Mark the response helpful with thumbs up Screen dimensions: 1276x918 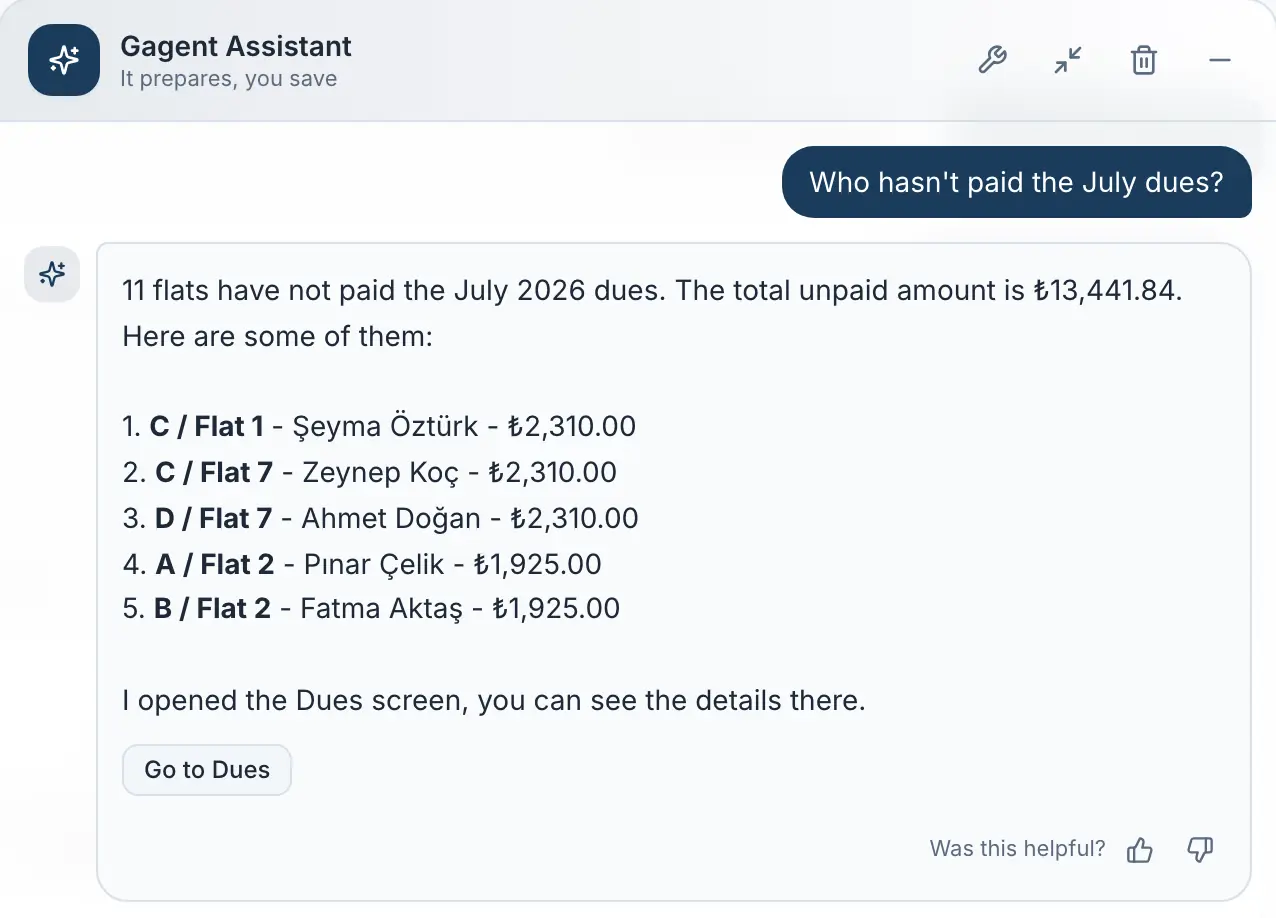pyautogui.click(x=1140, y=850)
